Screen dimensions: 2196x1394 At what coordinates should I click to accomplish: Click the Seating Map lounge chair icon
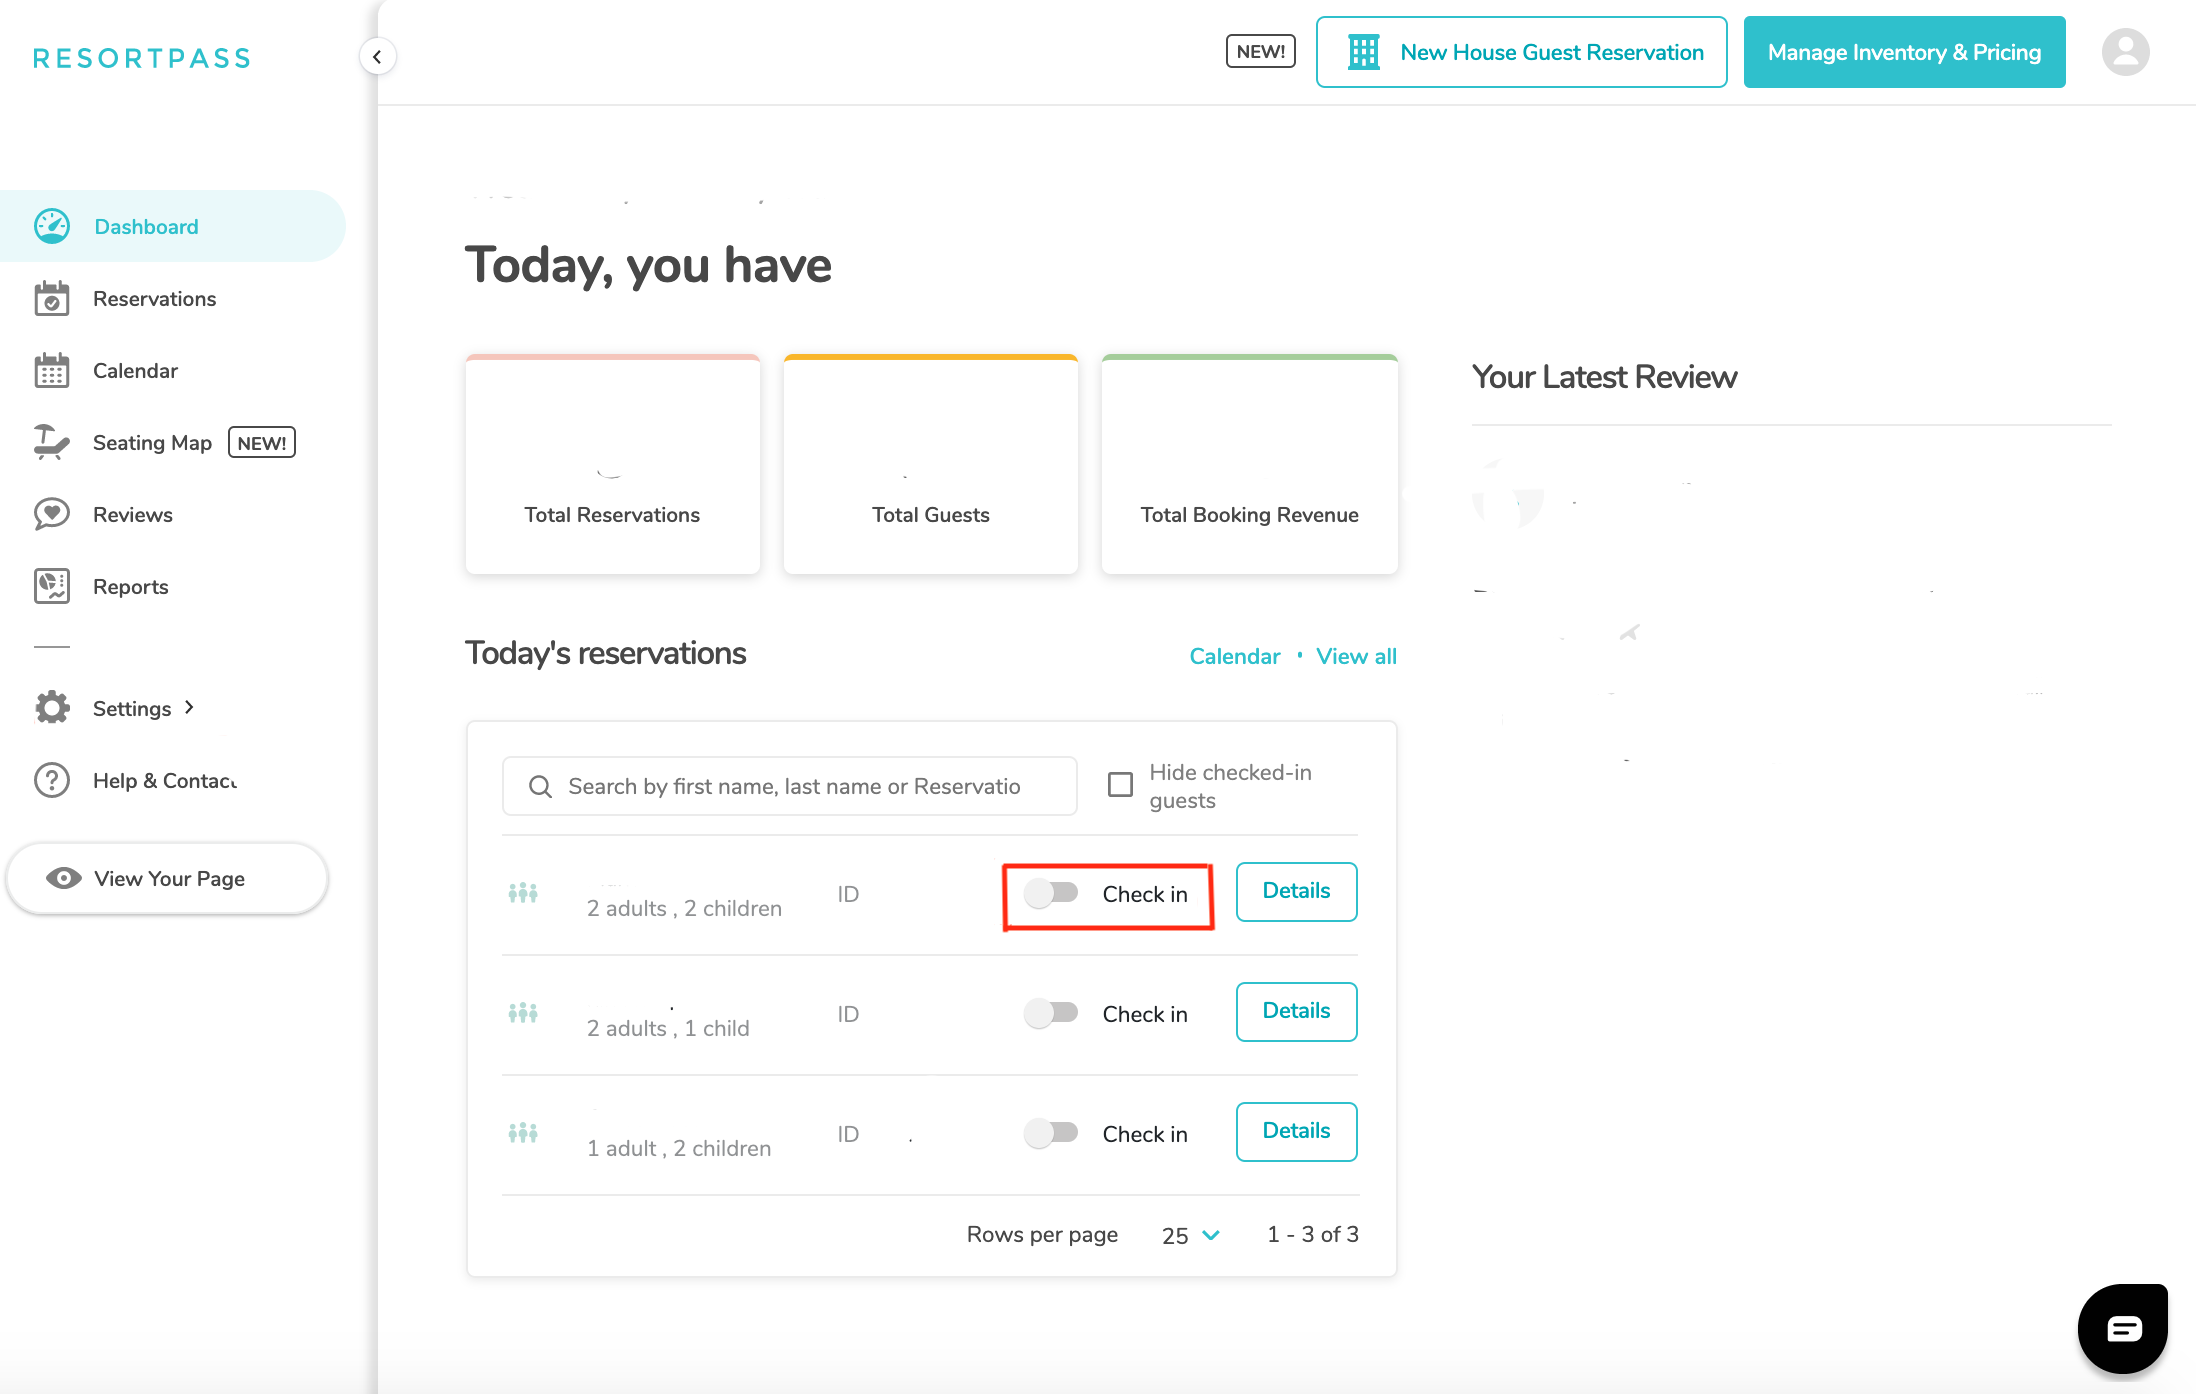click(51, 442)
